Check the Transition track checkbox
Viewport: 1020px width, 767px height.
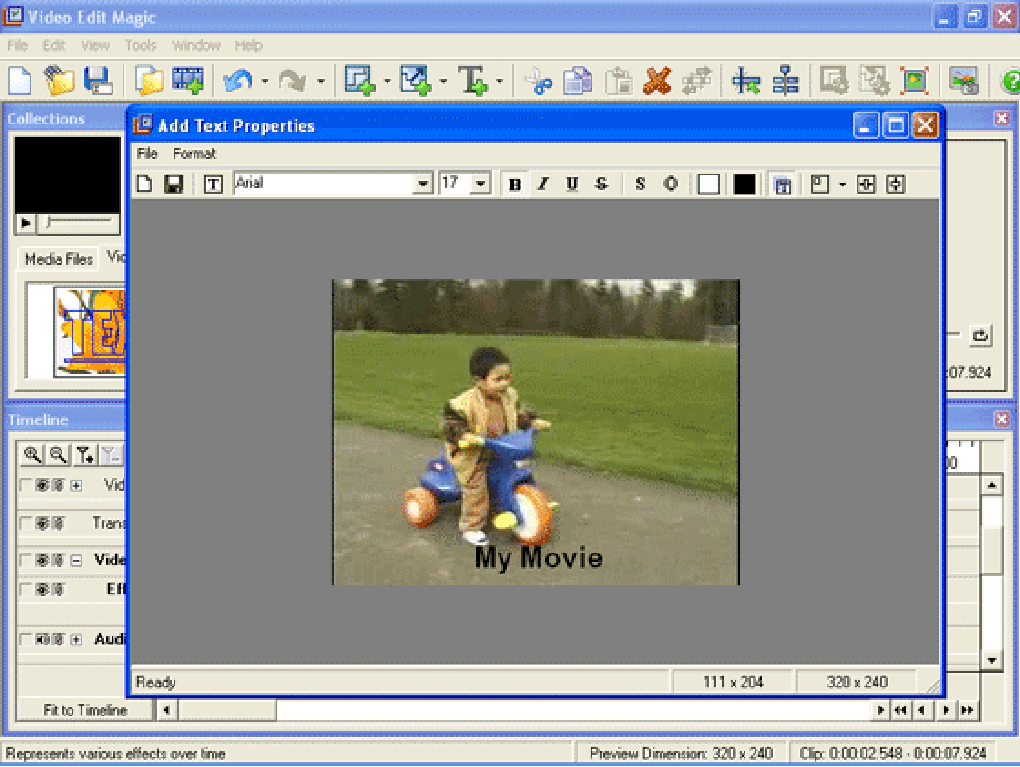pos(25,523)
